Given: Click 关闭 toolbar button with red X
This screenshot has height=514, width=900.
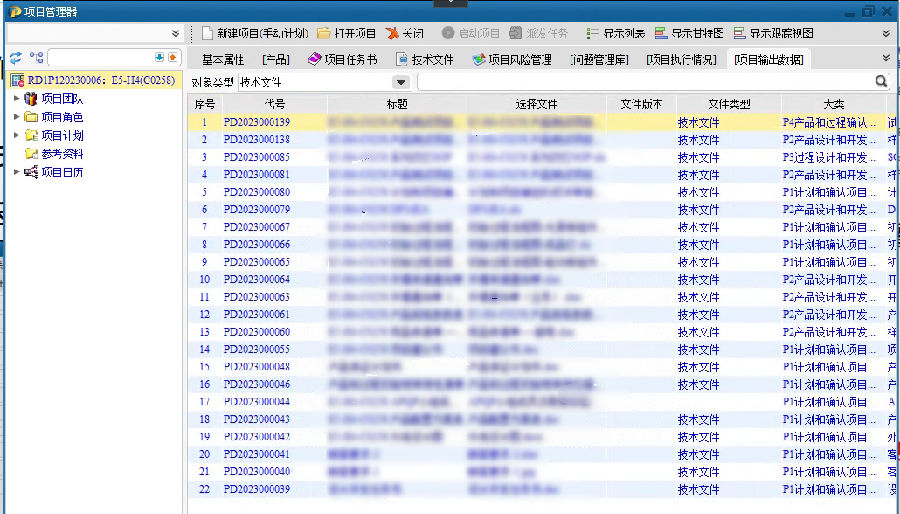Looking at the screenshot, I should click(x=405, y=33).
